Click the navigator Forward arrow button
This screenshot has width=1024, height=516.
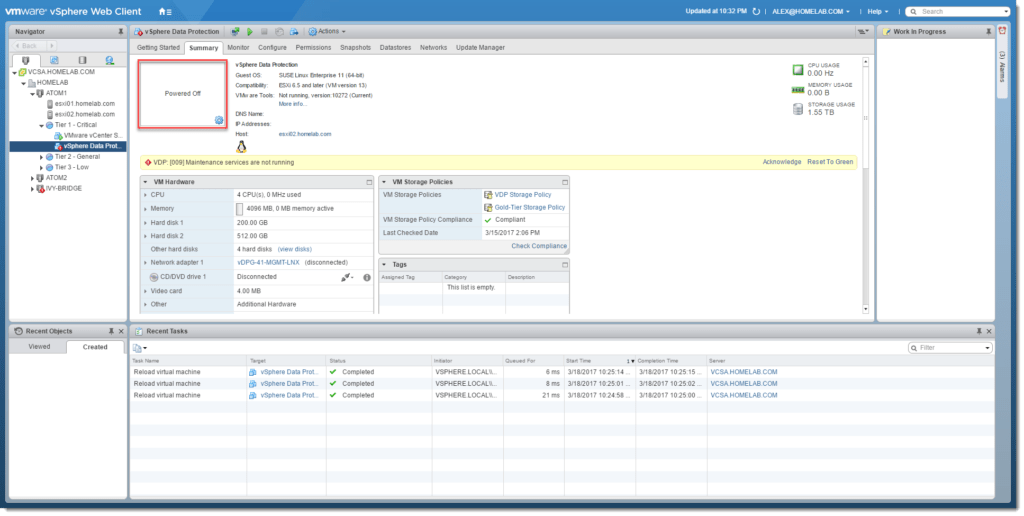pyautogui.click(x=52, y=46)
